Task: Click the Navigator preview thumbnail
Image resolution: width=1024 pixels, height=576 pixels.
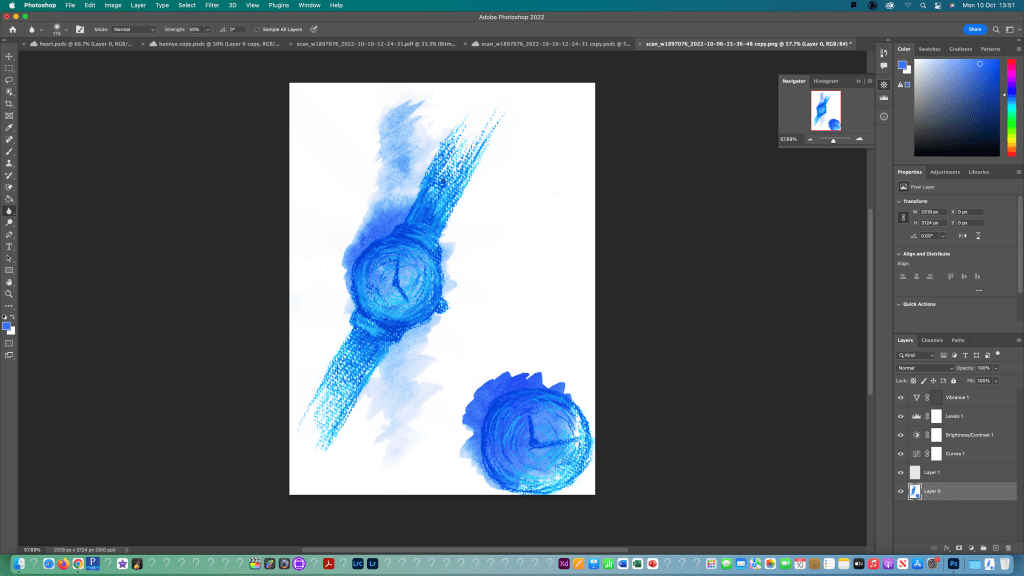Action: 826,110
